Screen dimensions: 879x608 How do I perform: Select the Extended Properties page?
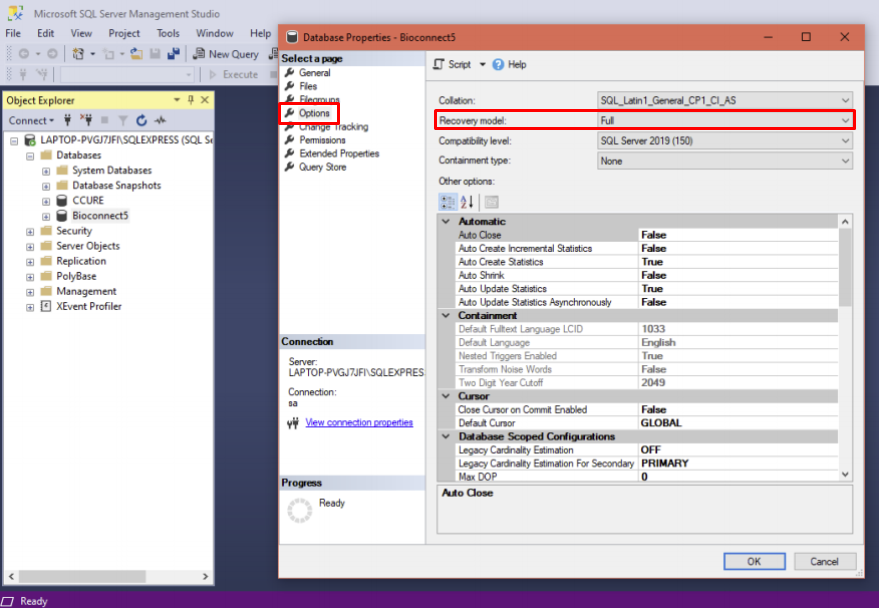(x=339, y=154)
